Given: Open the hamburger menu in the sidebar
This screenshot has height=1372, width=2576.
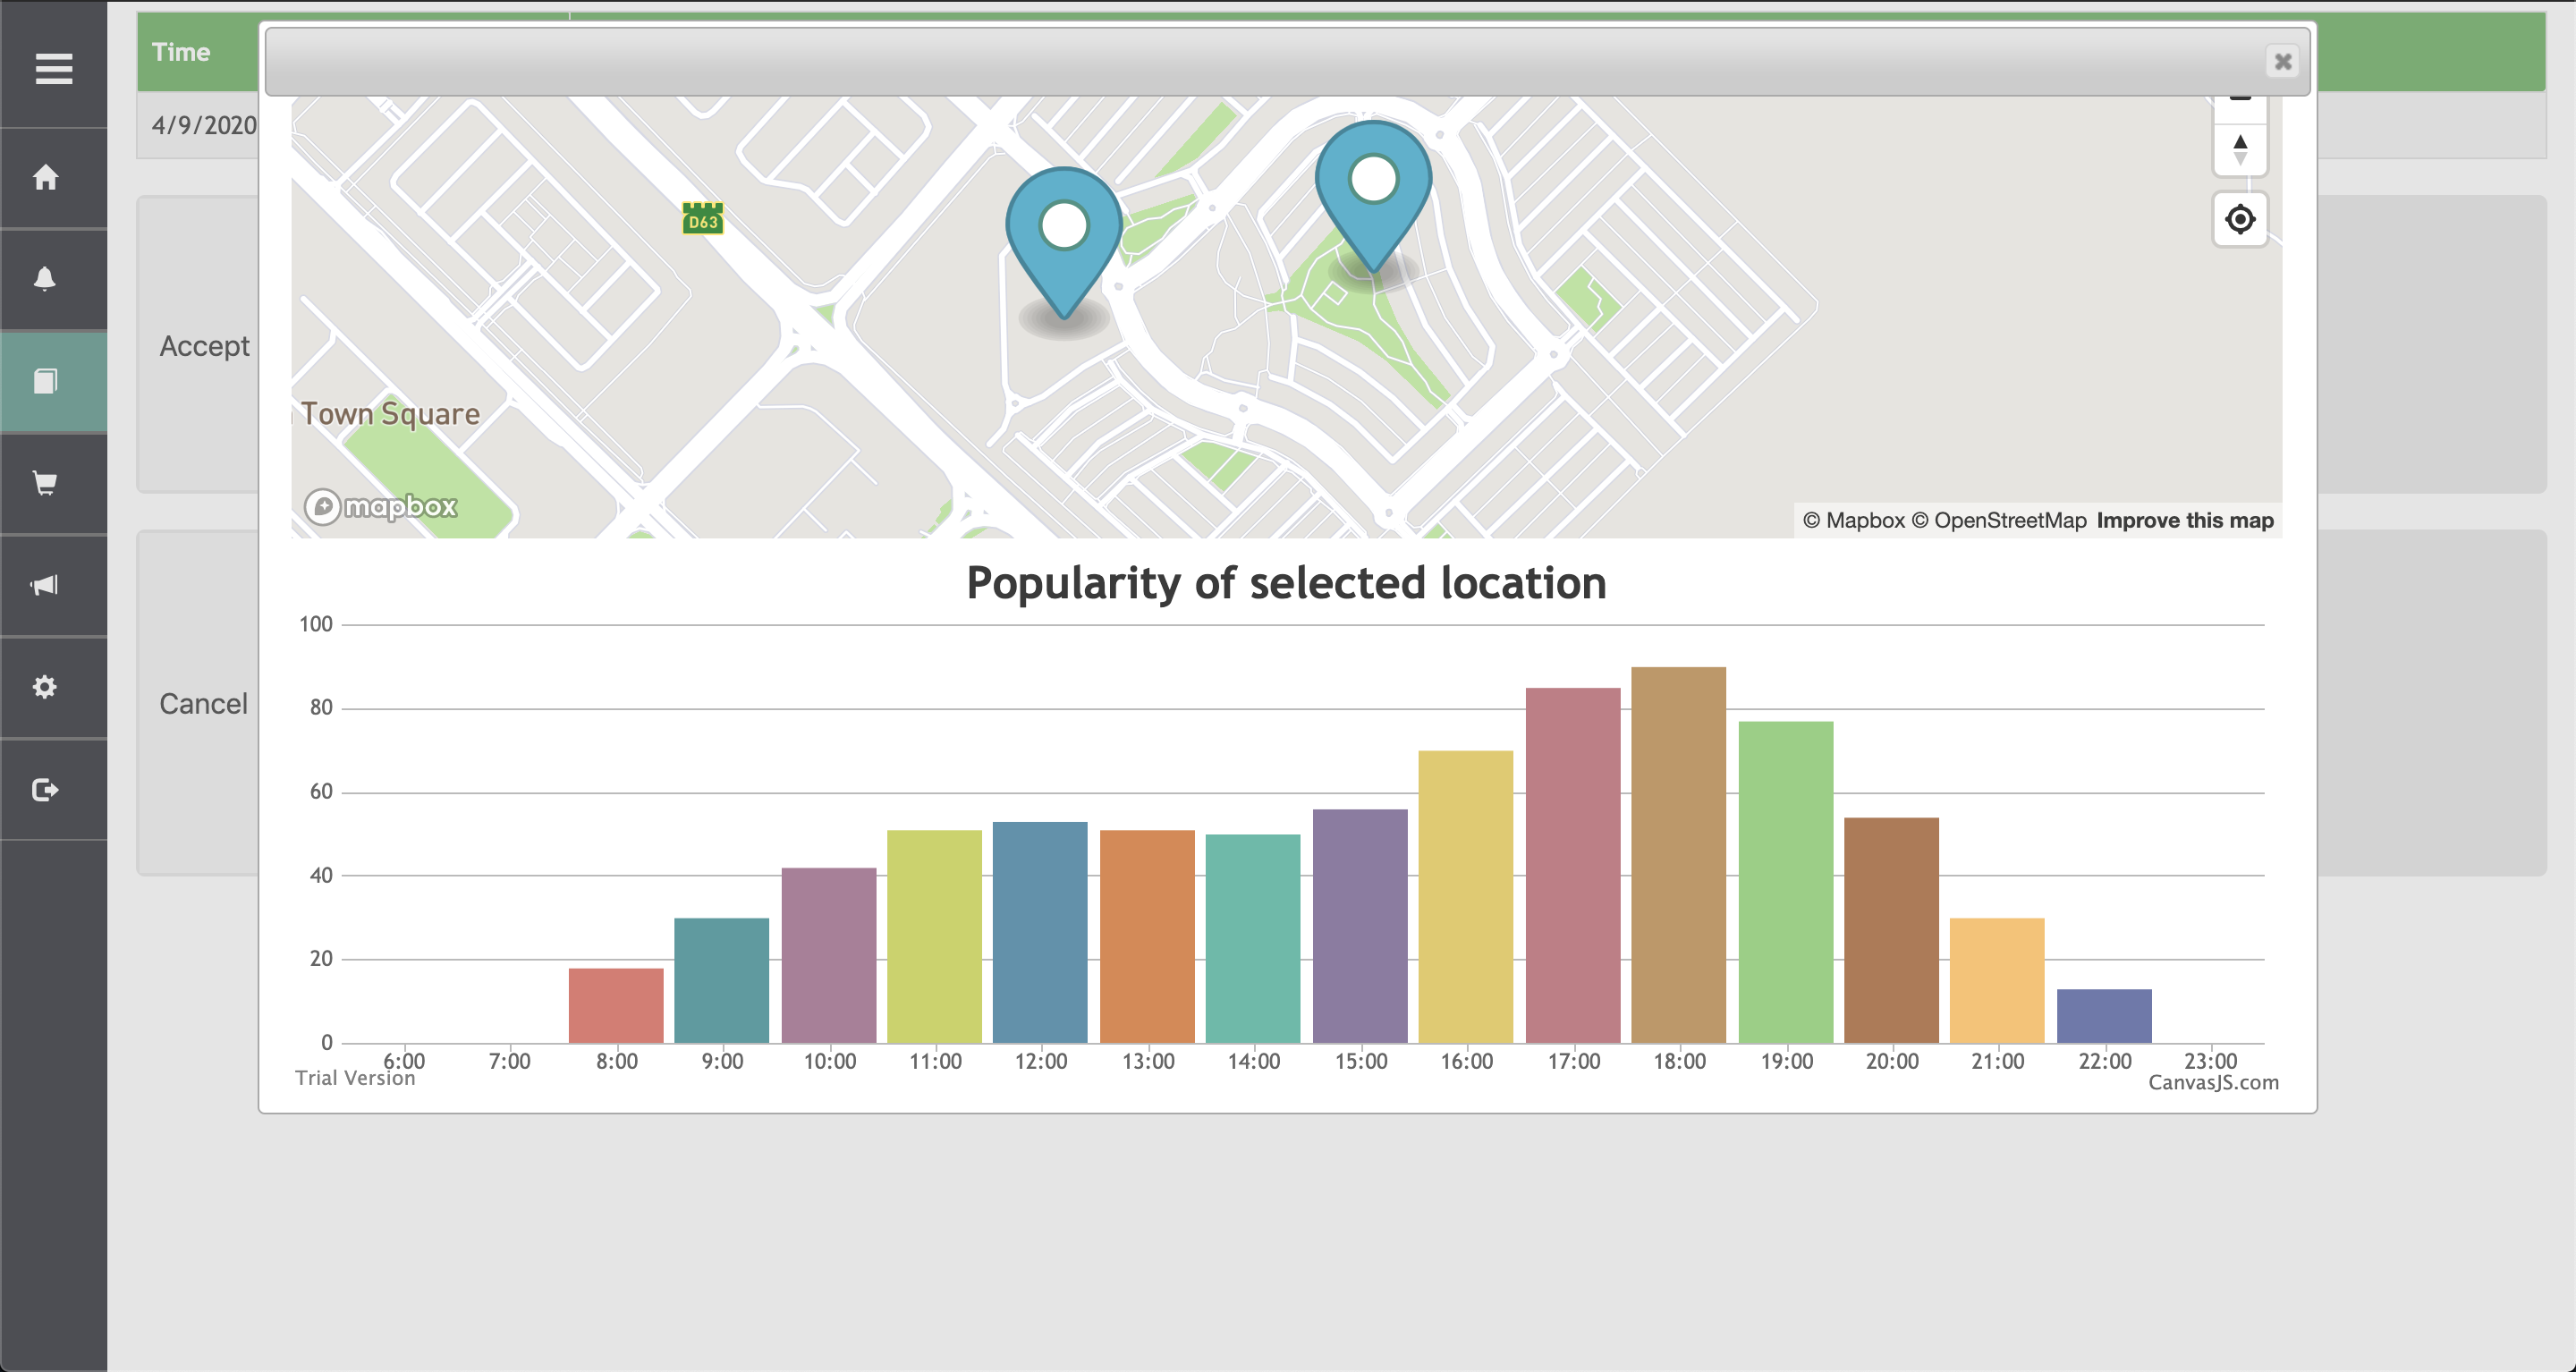Looking at the screenshot, I should click(53, 68).
